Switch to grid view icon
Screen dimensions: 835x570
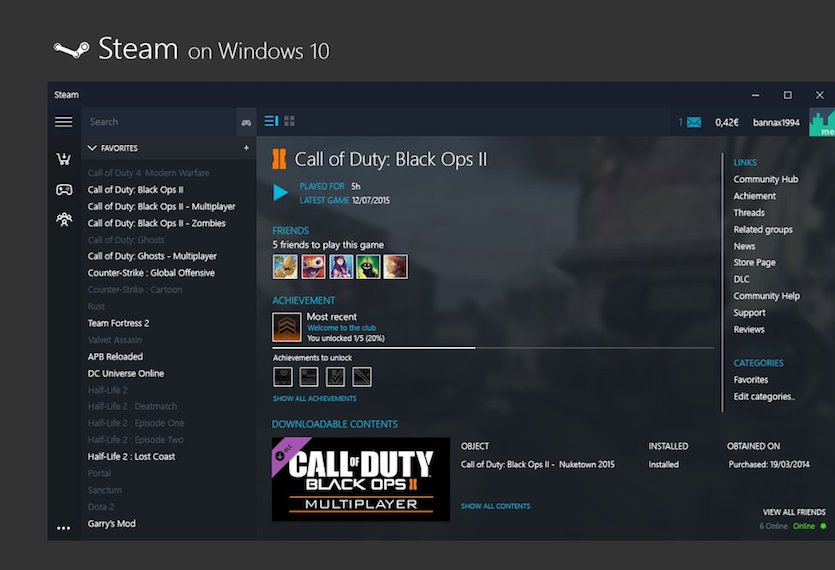pyautogui.click(x=289, y=121)
